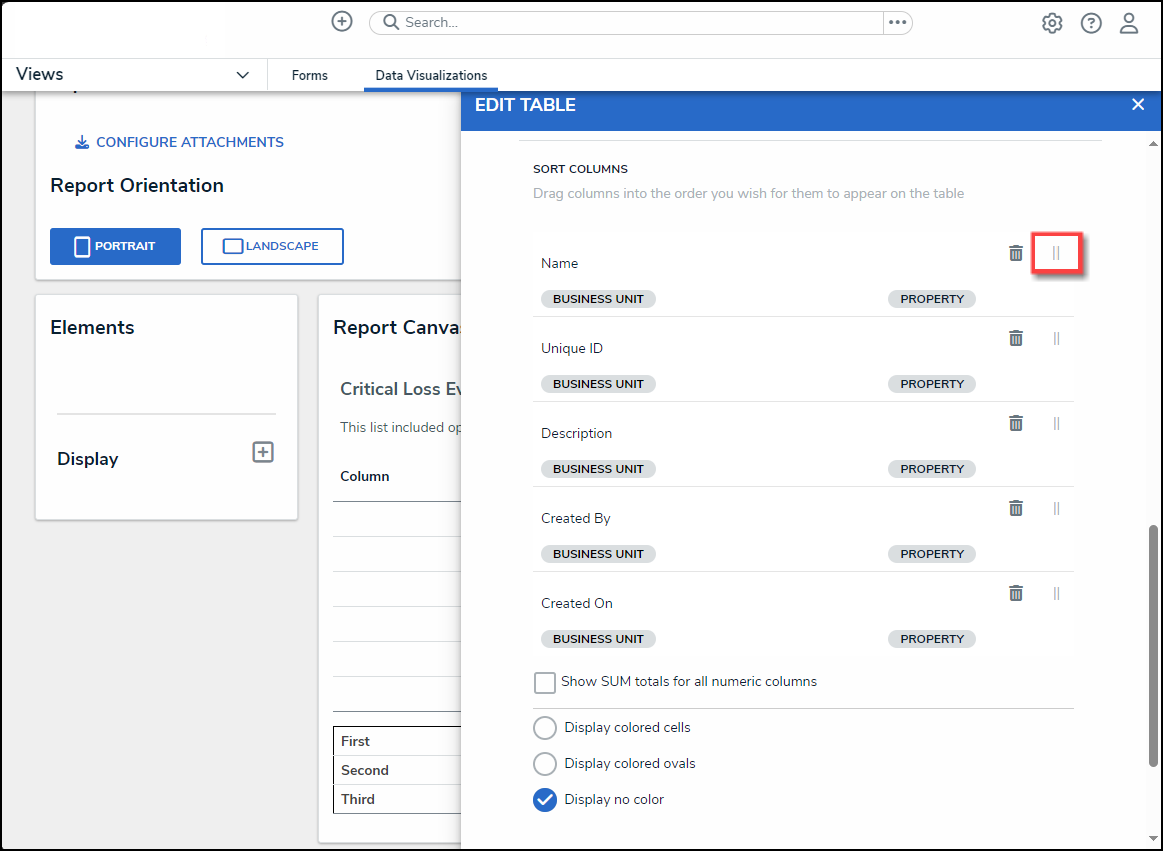
Task: Click the drag handle for Name column
Action: [x=1056, y=253]
